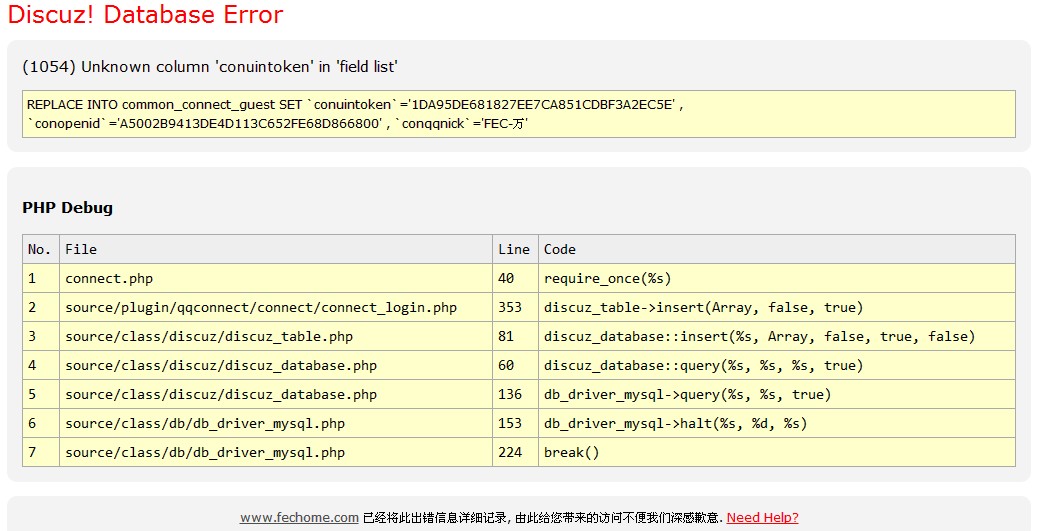Screen dimensions: 1055x531
Task: Click the "Discuz! Database Error" heading
Action: click(145, 15)
